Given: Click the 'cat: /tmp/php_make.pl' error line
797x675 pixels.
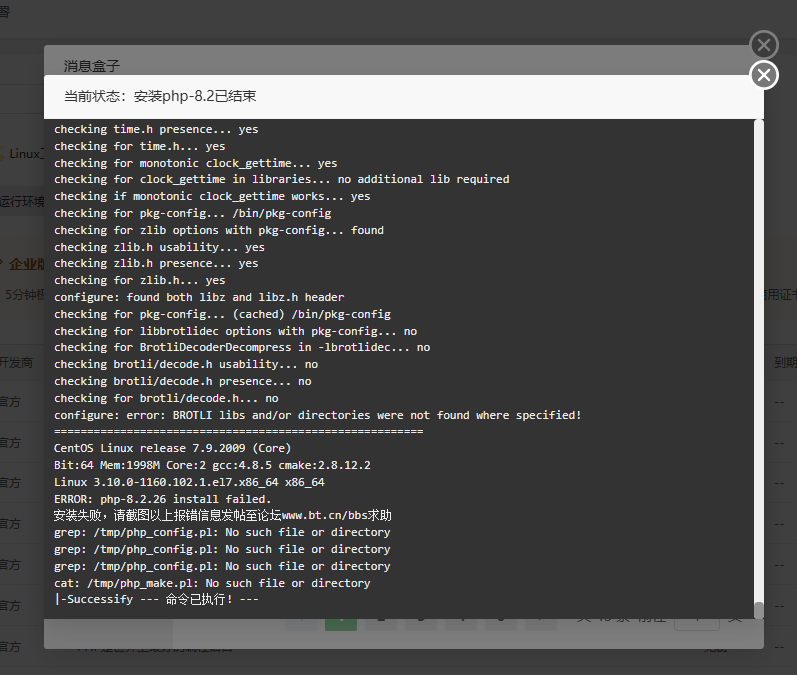Looking at the screenshot, I should [x=212, y=583].
